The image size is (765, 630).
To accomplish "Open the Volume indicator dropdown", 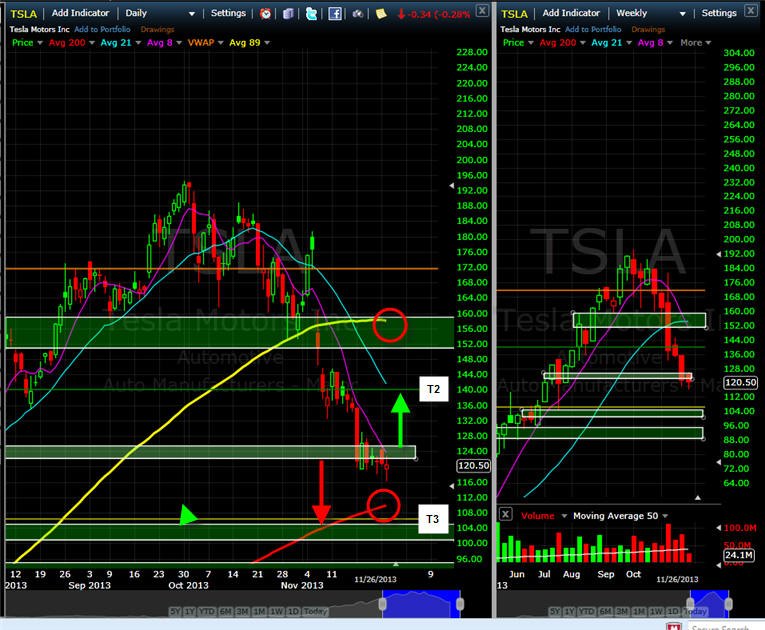I will point(564,516).
